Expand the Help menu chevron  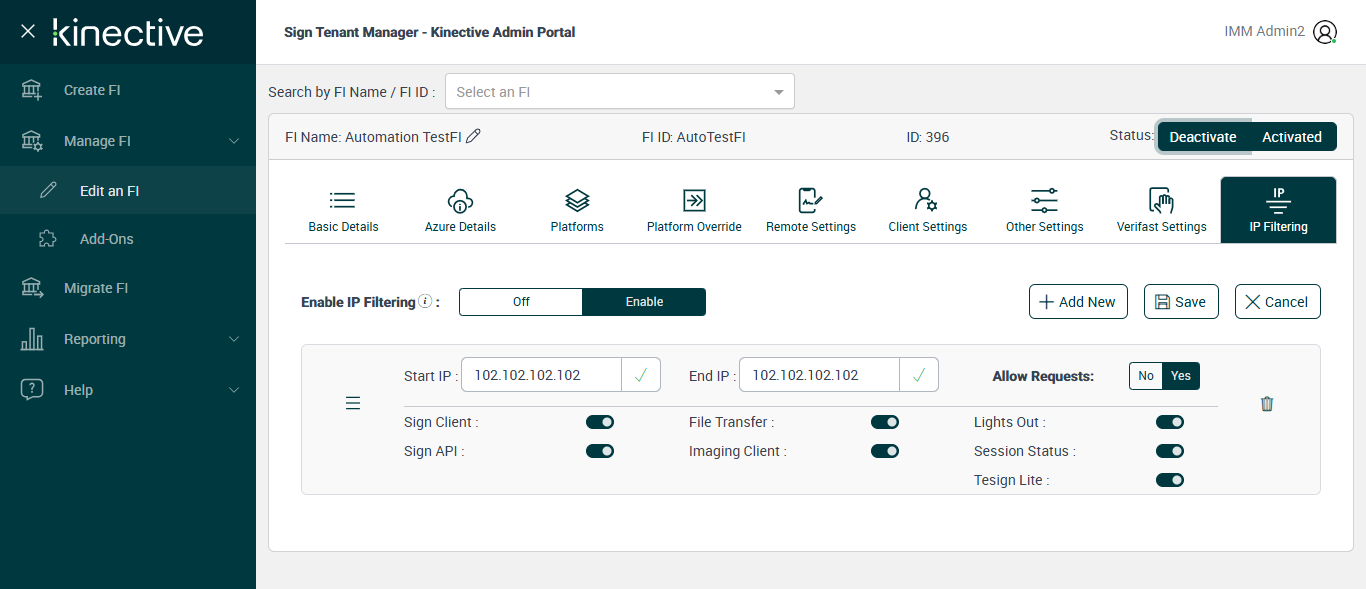tap(234, 390)
